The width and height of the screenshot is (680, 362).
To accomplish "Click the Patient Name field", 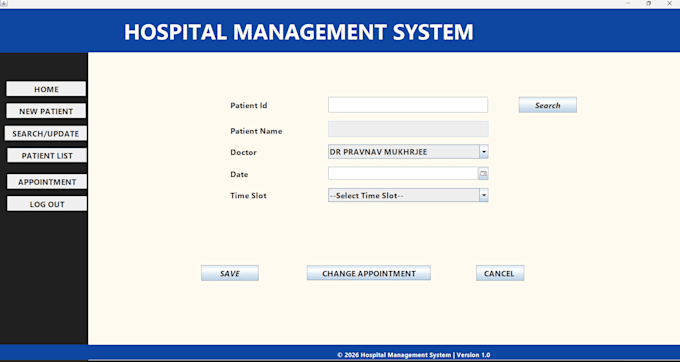I will point(408,129).
